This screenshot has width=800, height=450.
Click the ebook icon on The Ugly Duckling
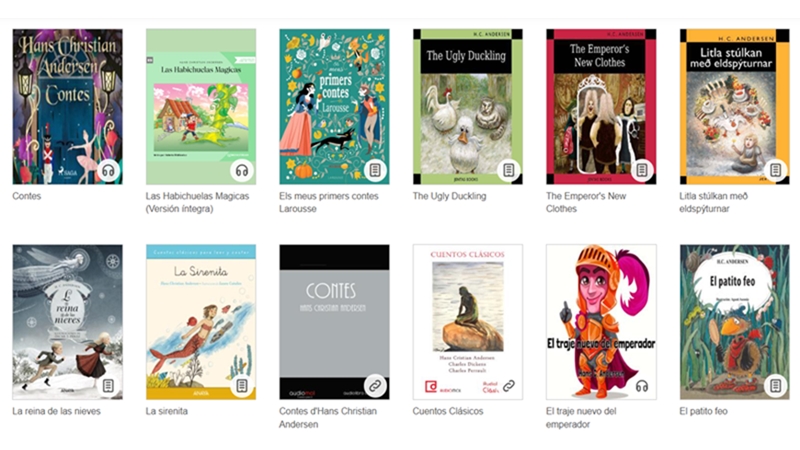pyautogui.click(x=509, y=170)
